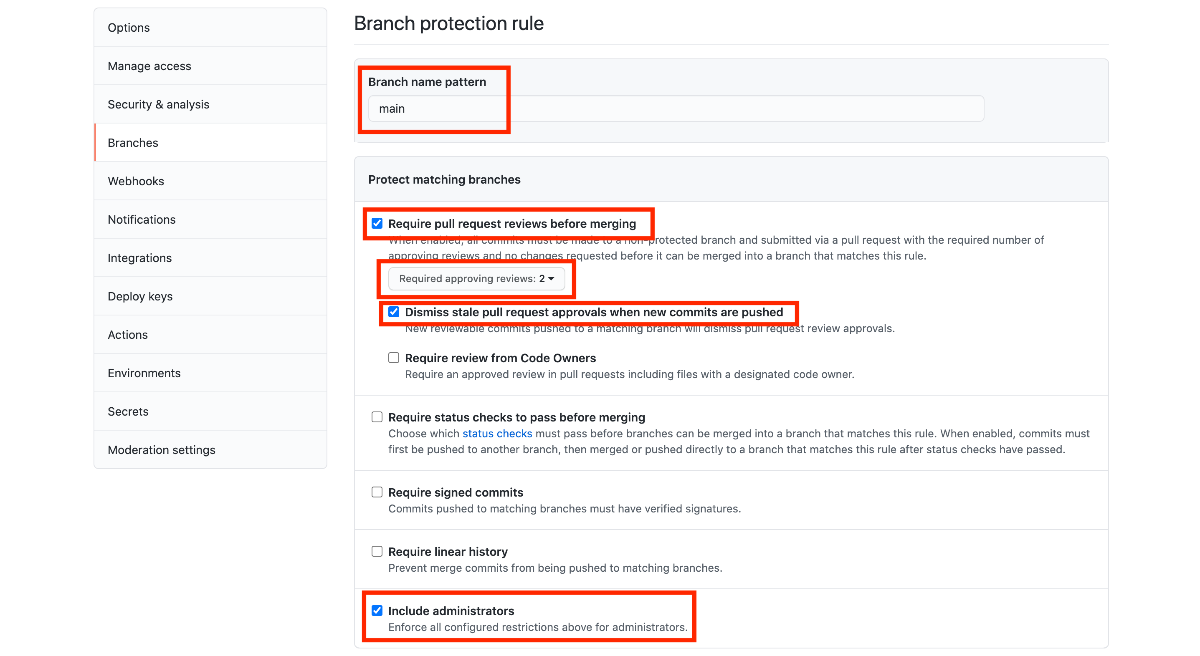Open Moderation settings in sidebar

click(x=210, y=450)
